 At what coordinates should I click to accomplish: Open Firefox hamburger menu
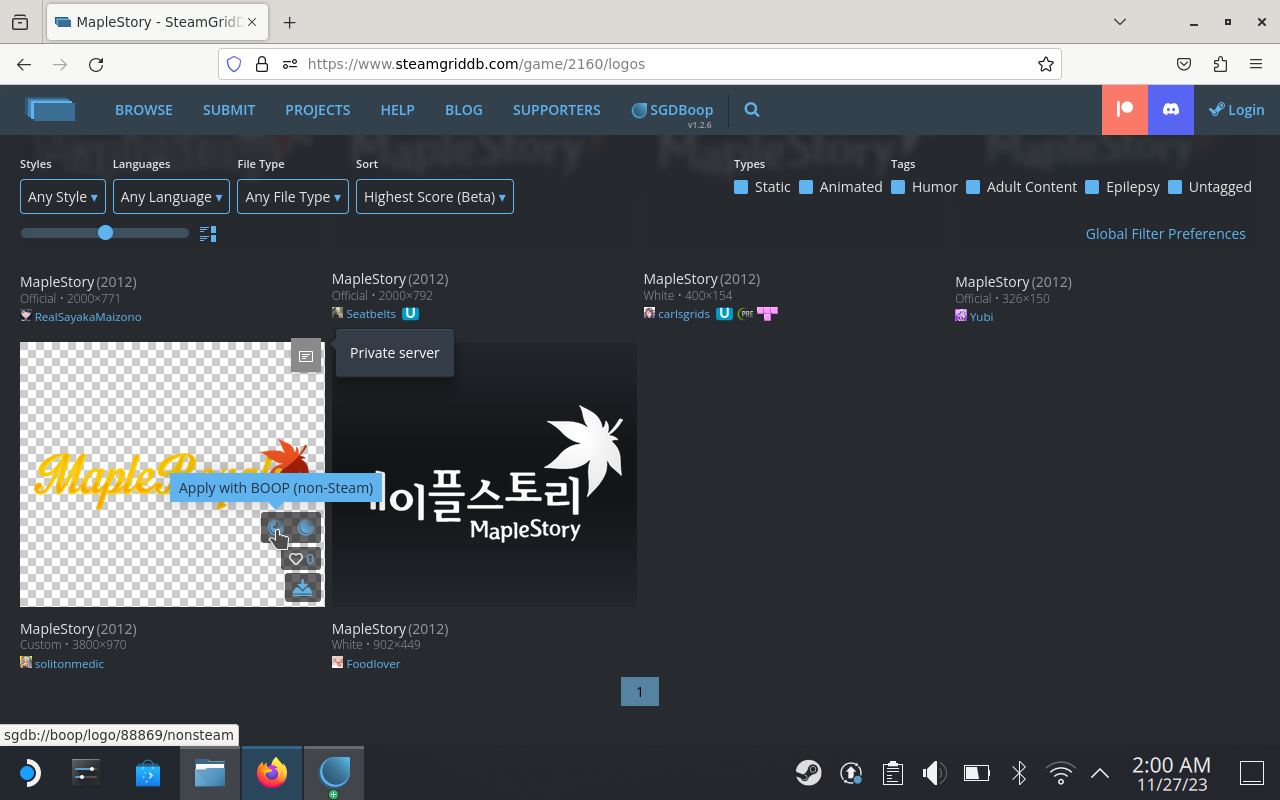1256,64
